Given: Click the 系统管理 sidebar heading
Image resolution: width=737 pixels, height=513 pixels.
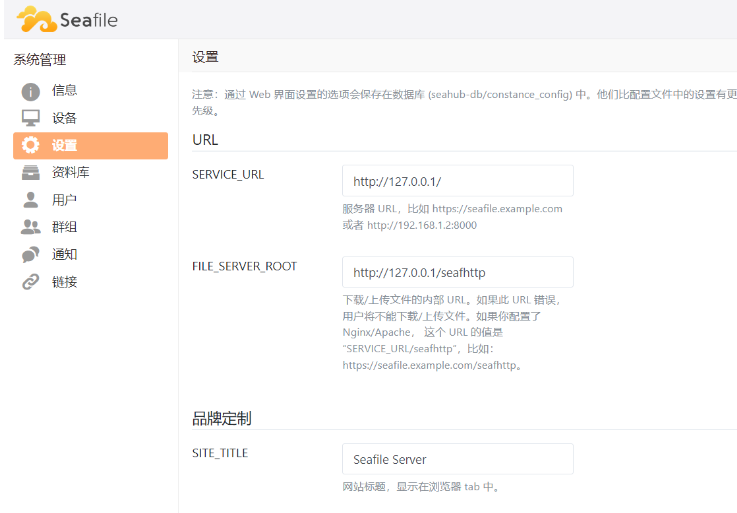Looking at the screenshot, I should point(39,60).
